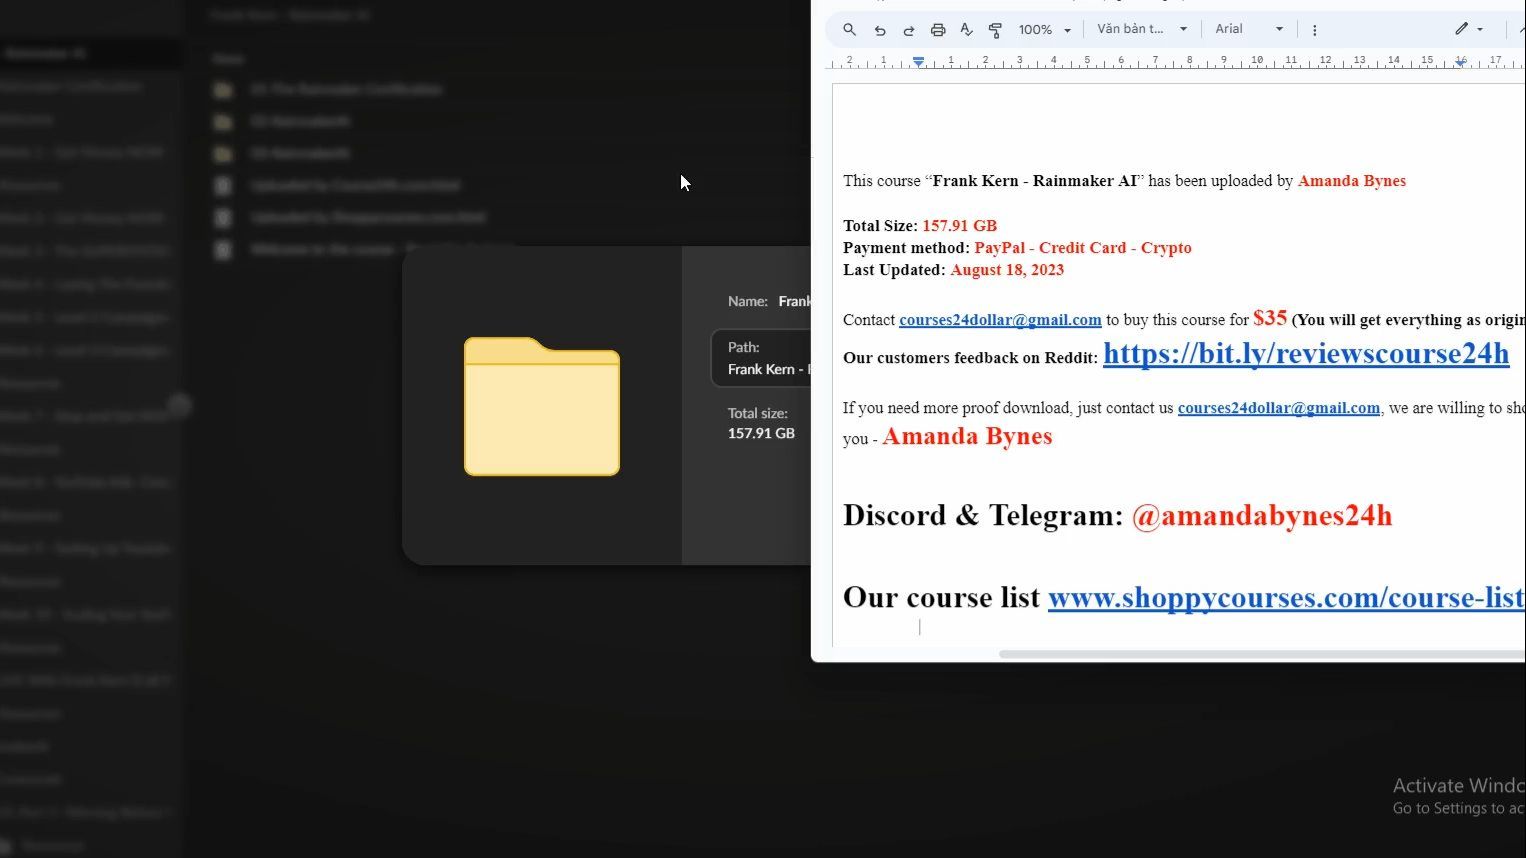Viewport: 1526px width, 858px height.
Task: Open the bit.ly/reviewscourse24h link
Action: 1306,353
